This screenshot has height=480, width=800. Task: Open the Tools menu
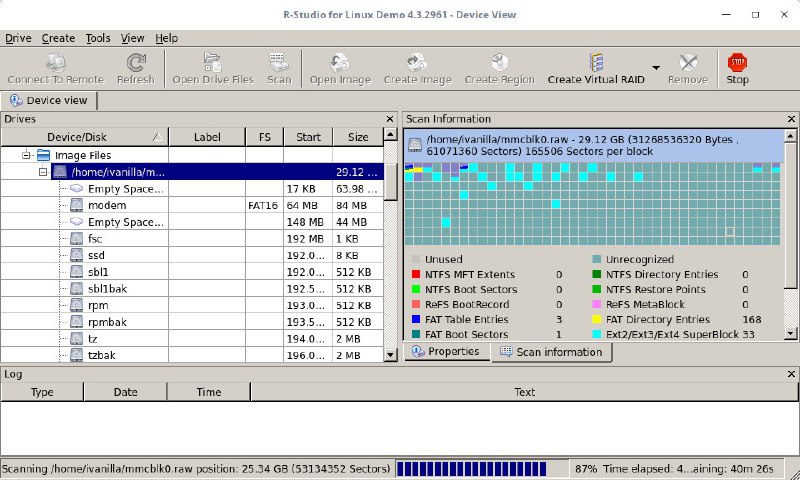point(98,38)
